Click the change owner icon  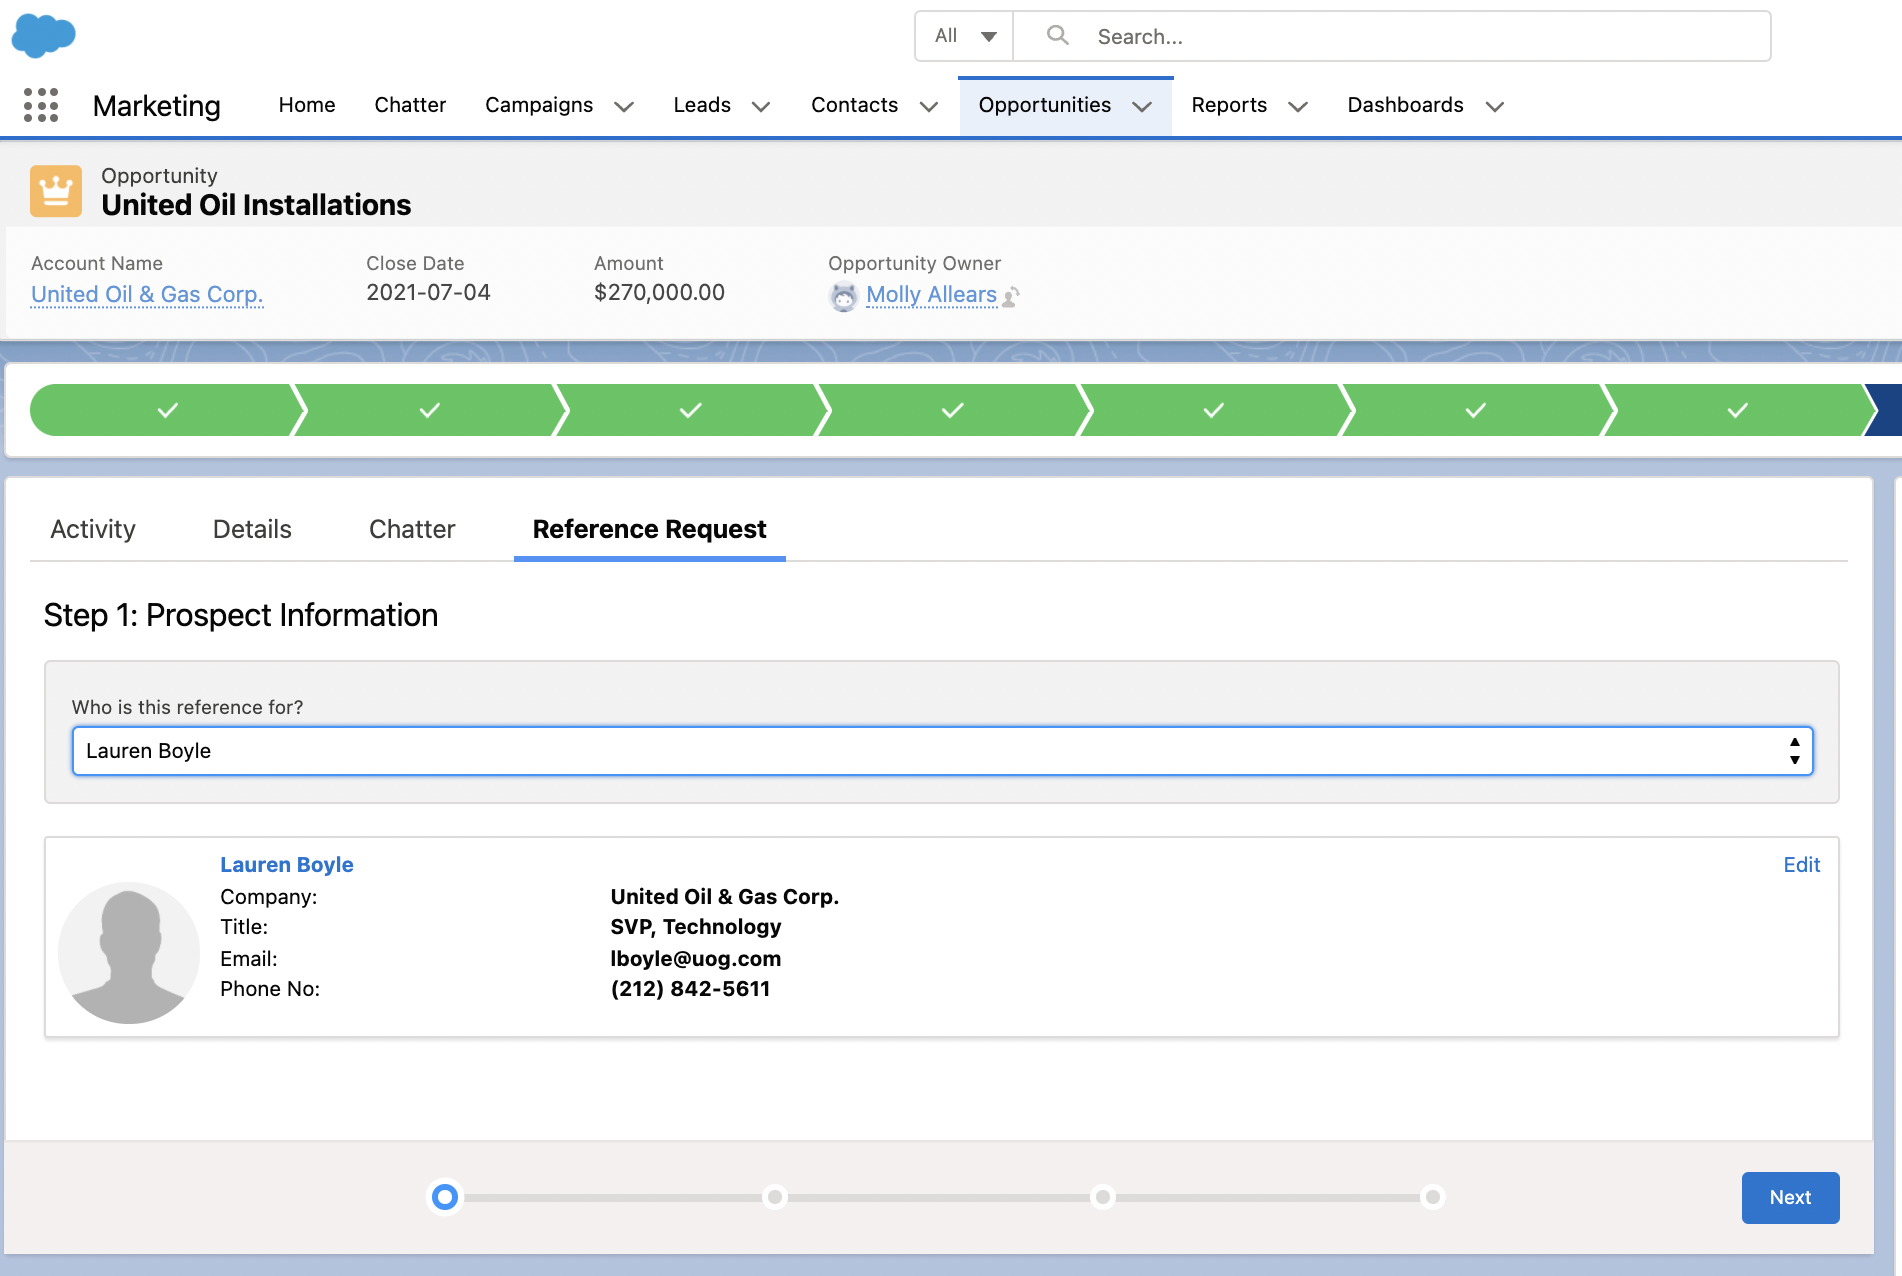tap(1011, 297)
